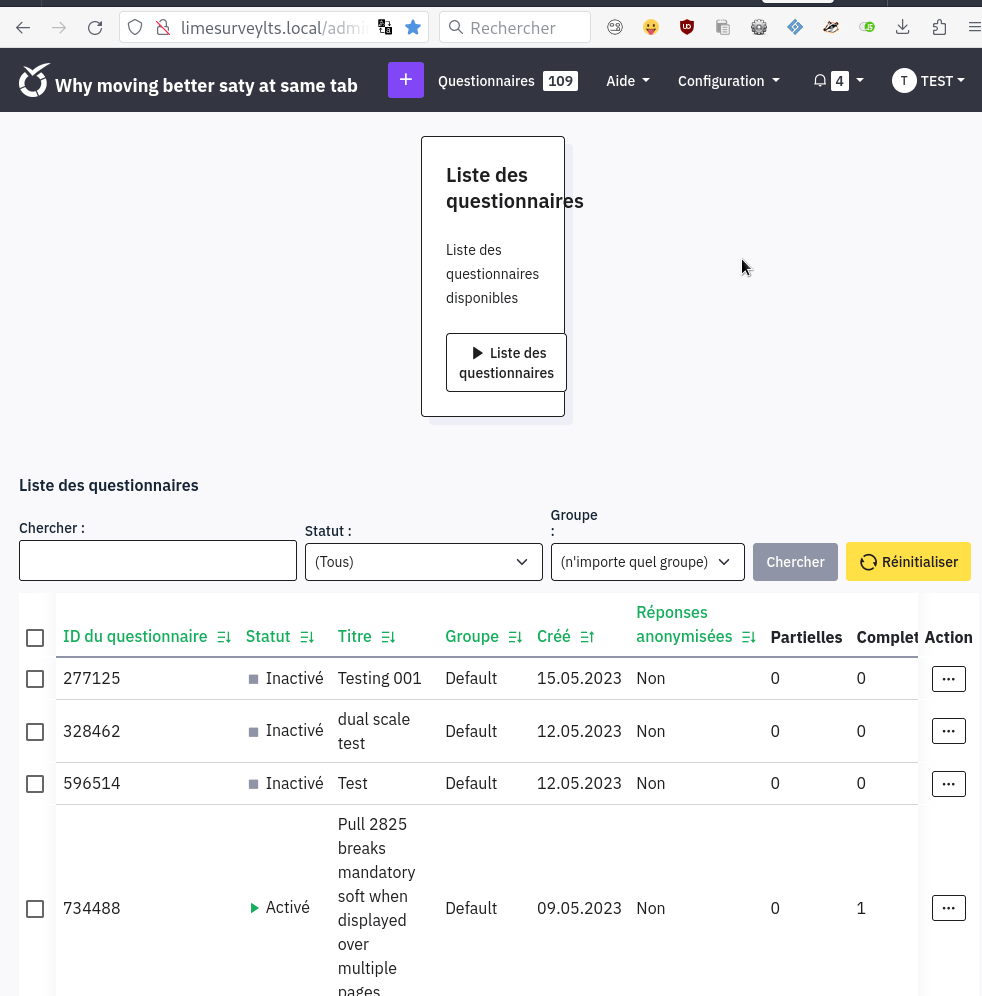The width and height of the screenshot is (982, 996).
Task: Open the Aide menu
Action: (627, 81)
